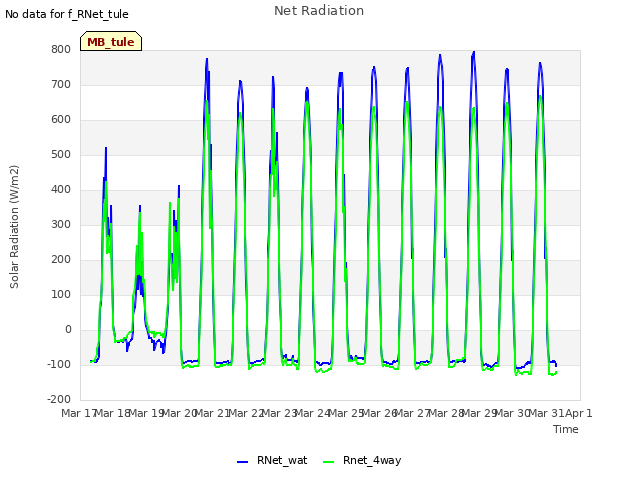Click the 300 y-axis tick label
This screenshot has height=480, width=640.
click(x=61, y=224)
